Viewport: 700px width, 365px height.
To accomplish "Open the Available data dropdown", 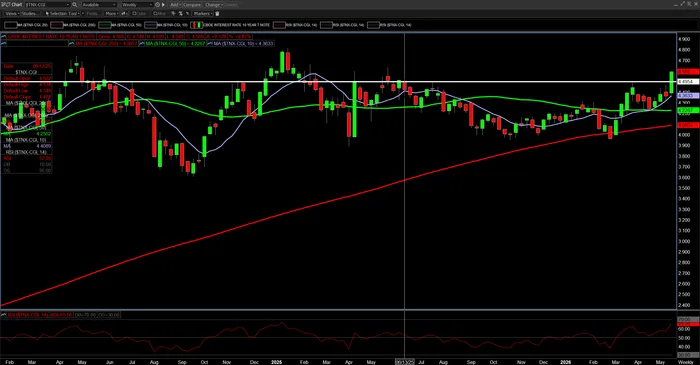I will (99, 4).
